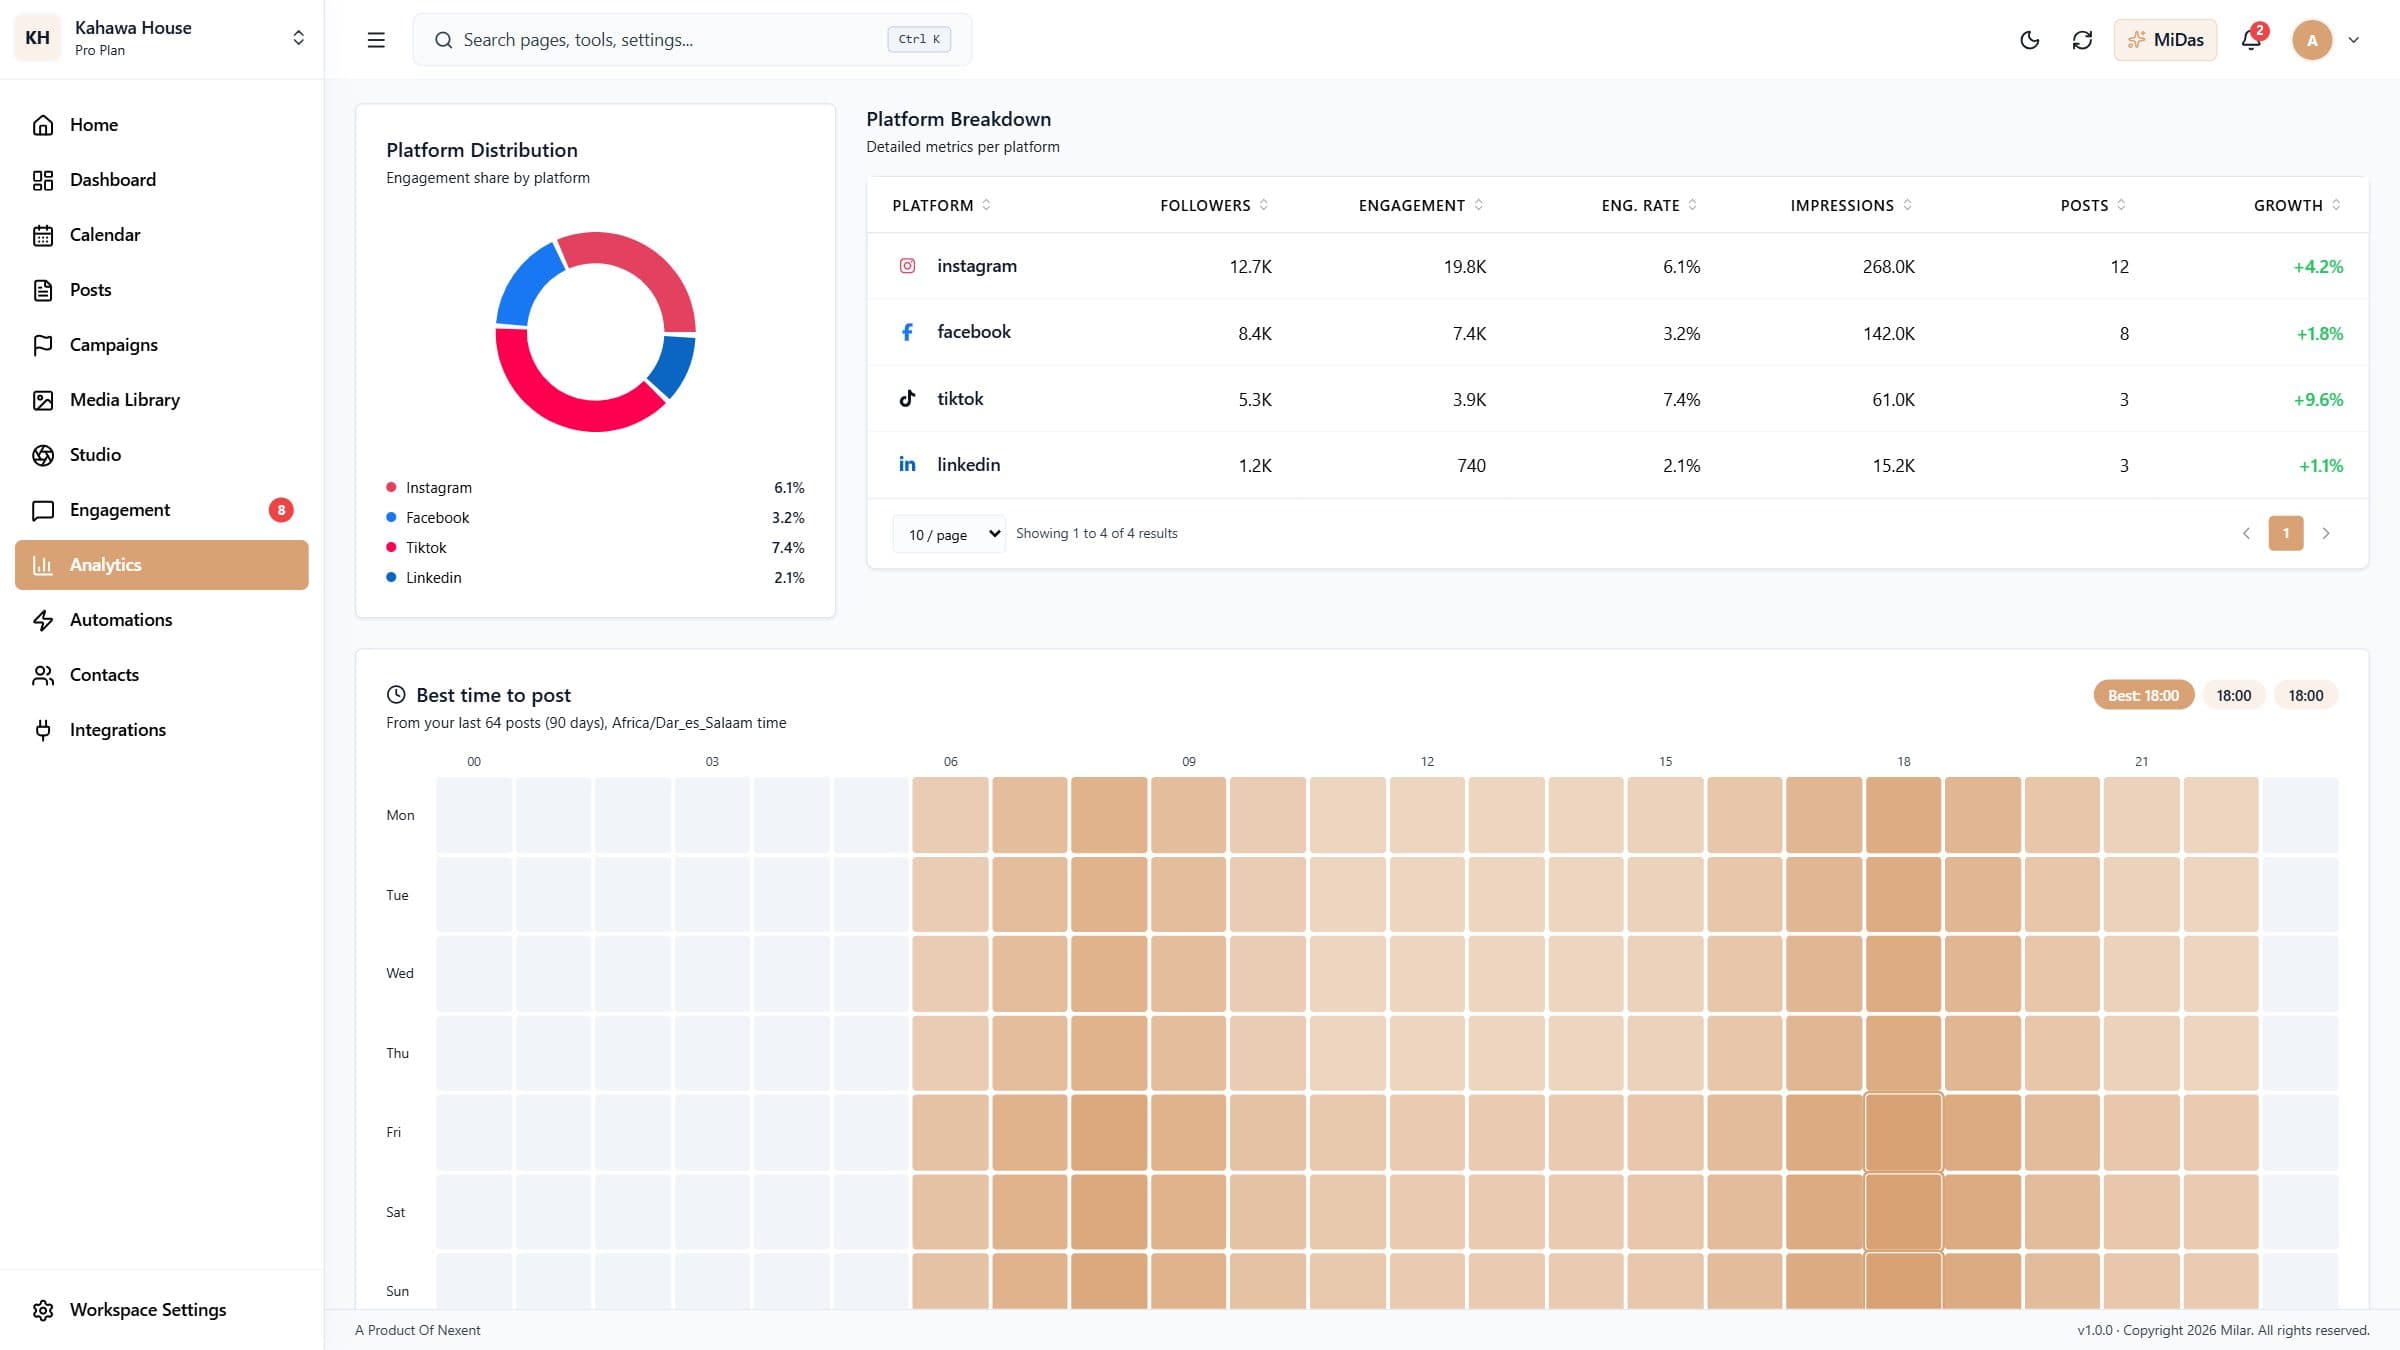The image size is (2400, 1350).
Task: Click the Automations lightning icon
Action: coord(43,620)
